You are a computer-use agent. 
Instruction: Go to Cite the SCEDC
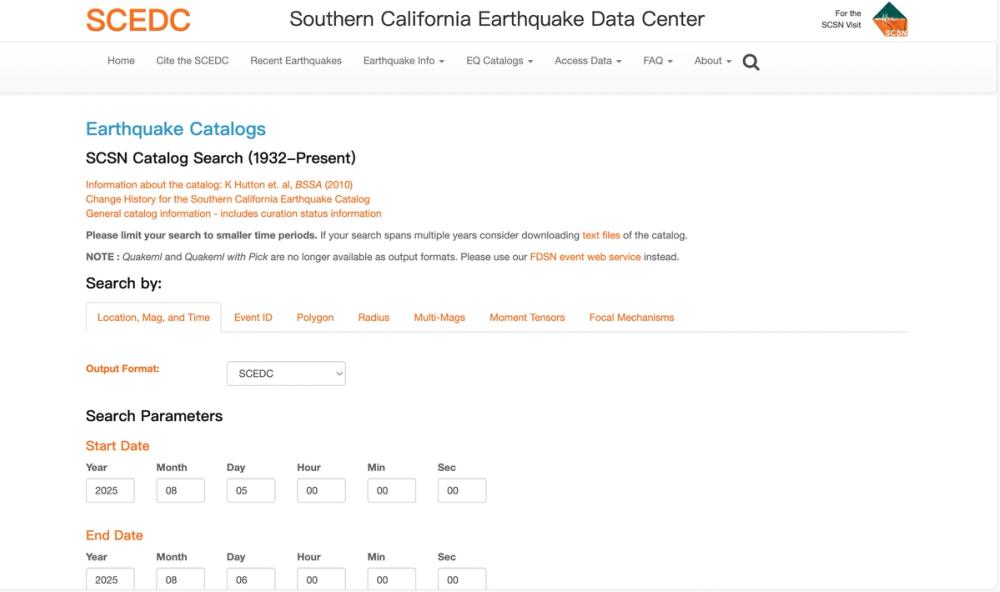(x=192, y=61)
